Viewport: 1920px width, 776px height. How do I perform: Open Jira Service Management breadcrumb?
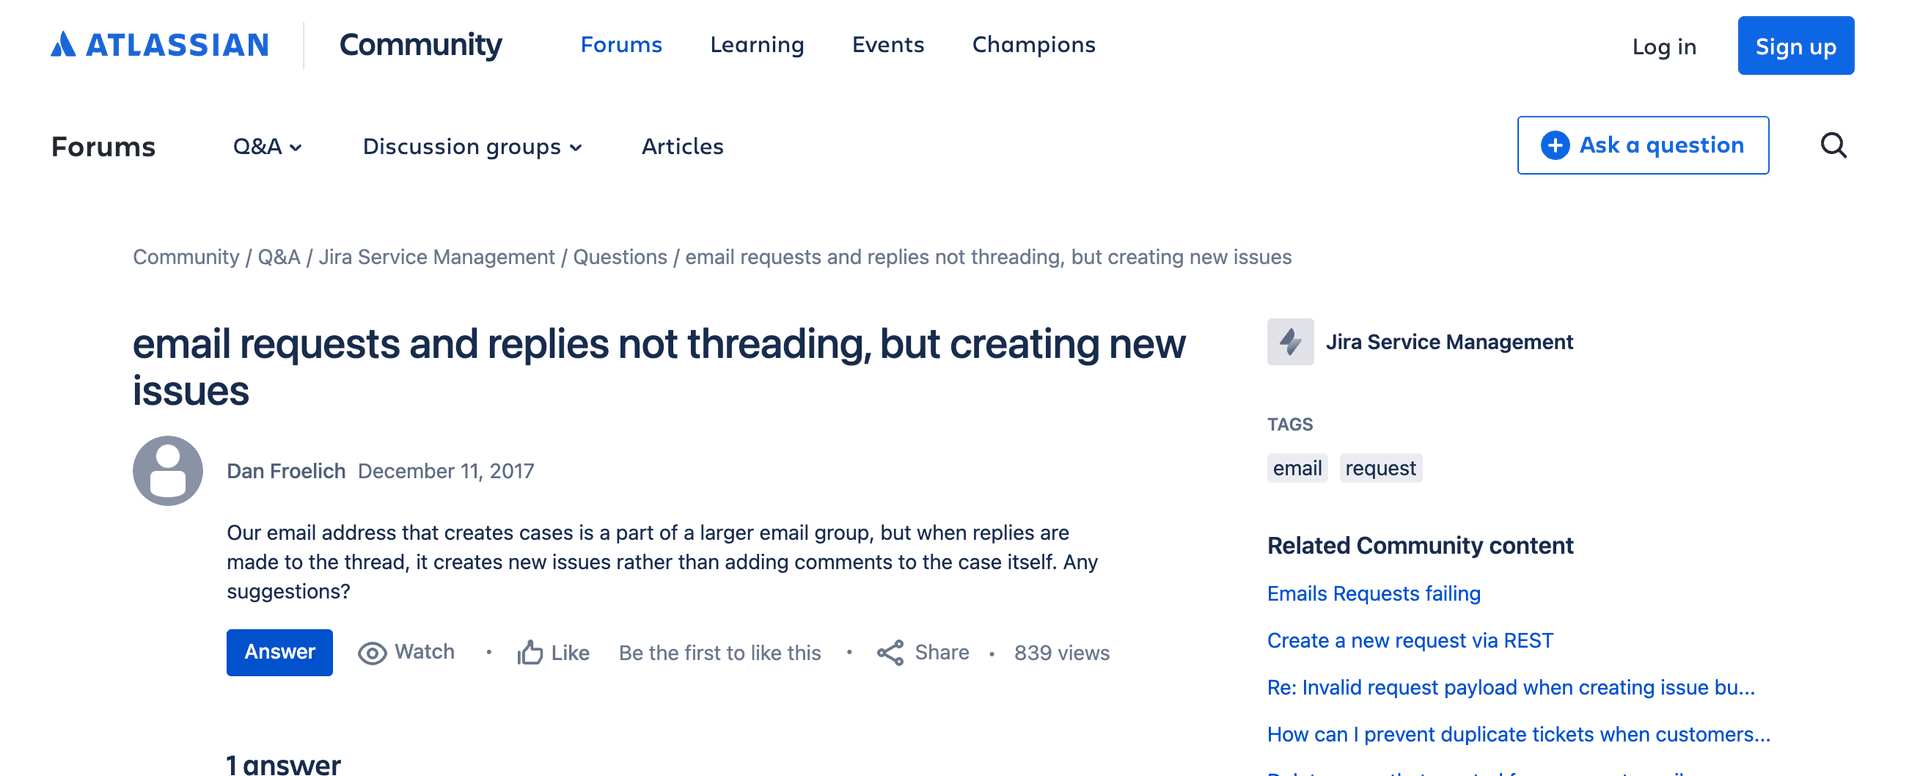(436, 257)
